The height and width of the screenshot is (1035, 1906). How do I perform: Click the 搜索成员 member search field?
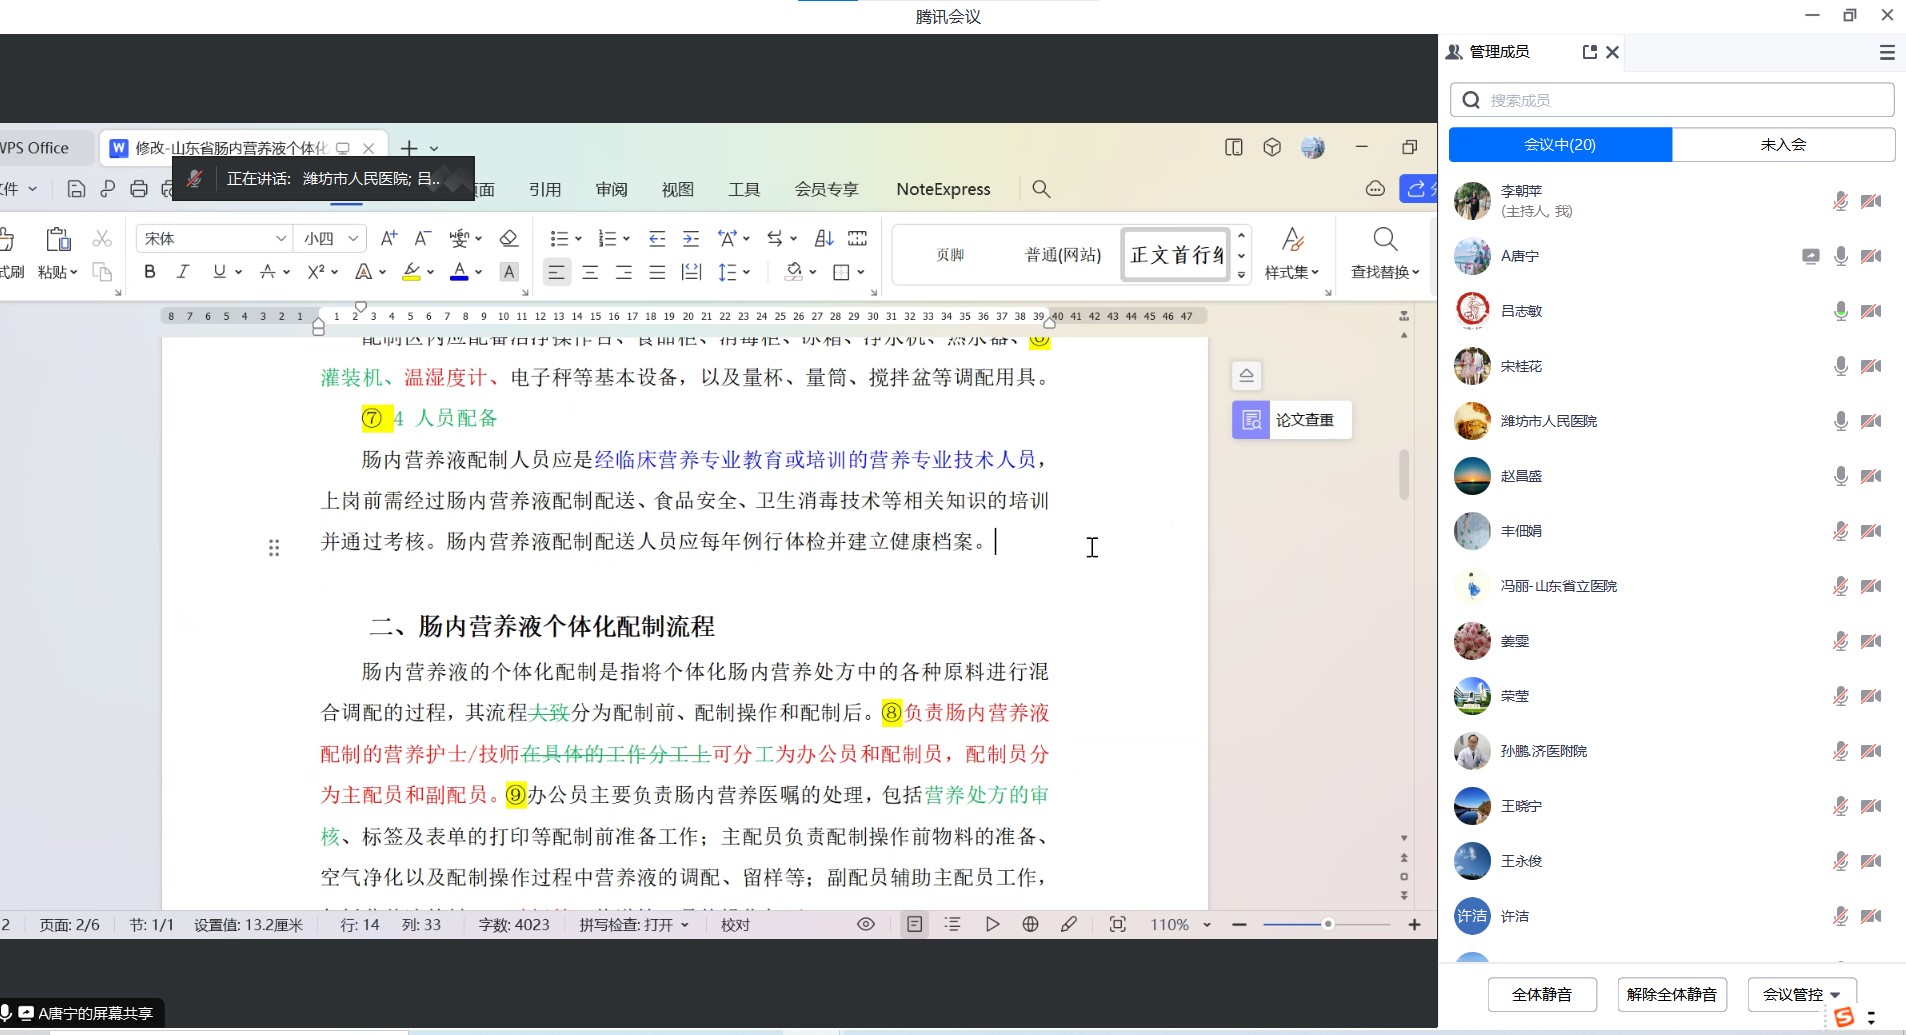[x=1672, y=100]
